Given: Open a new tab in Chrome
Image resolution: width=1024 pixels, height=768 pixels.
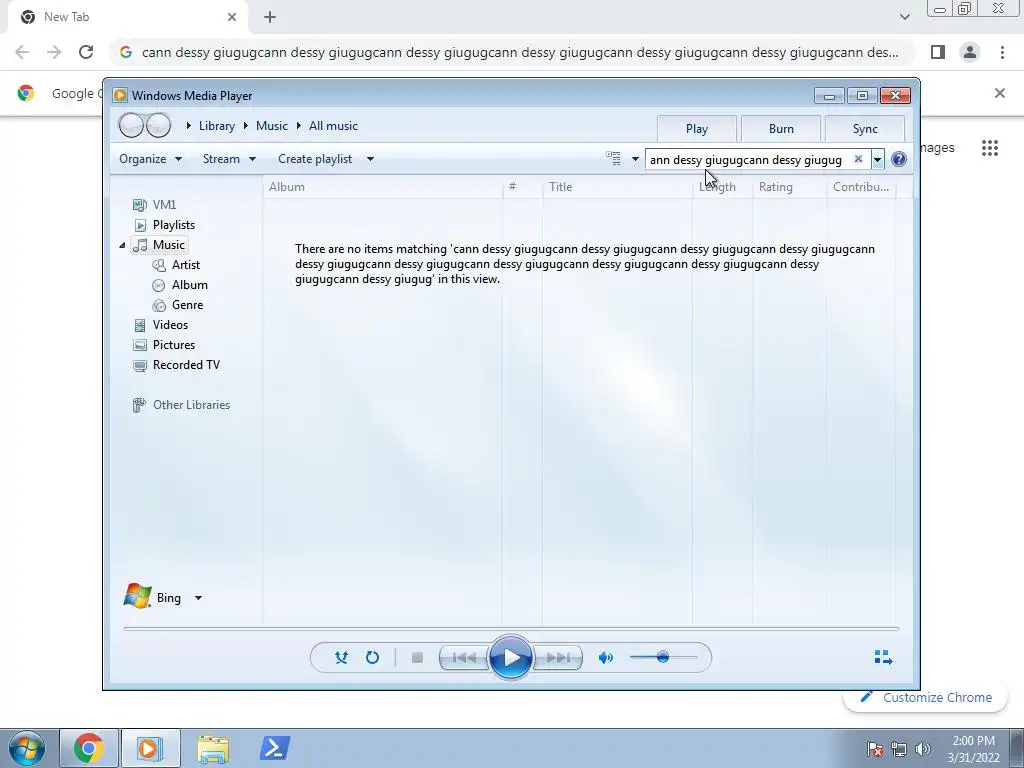Looking at the screenshot, I should pyautogui.click(x=270, y=17).
